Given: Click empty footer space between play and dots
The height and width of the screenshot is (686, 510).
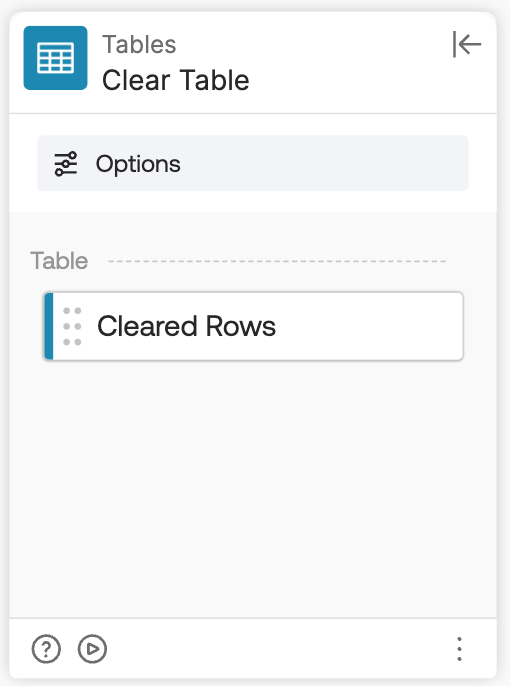Looking at the screenshot, I should [x=280, y=649].
